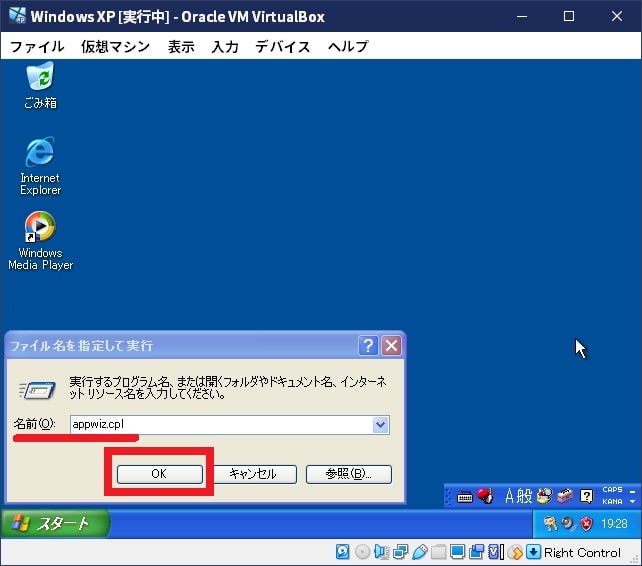The width and height of the screenshot is (642, 566).
Task: Confirm the Run dialog with OK
Action: [160, 474]
